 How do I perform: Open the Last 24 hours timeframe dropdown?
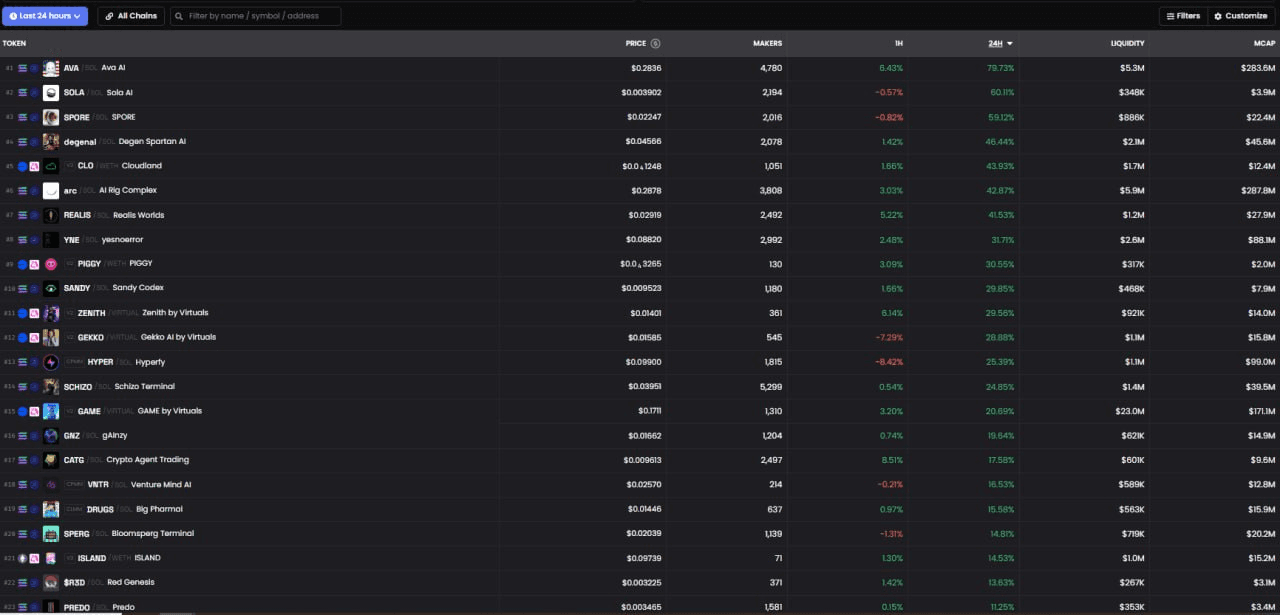click(46, 16)
